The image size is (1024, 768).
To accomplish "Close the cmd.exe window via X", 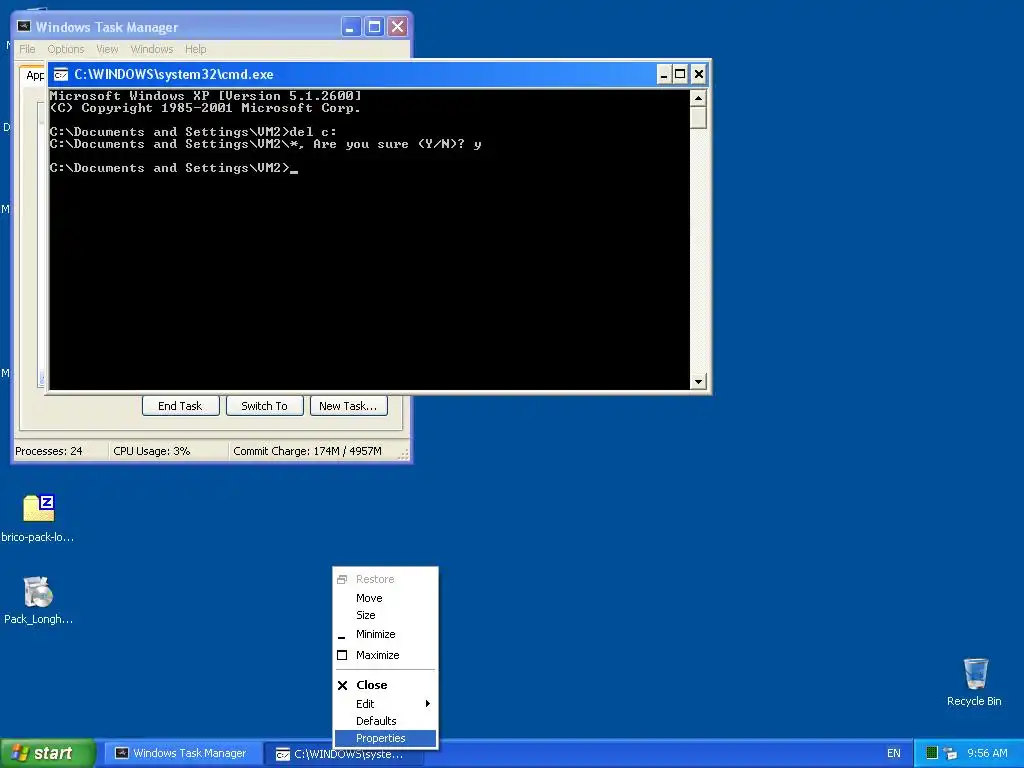I will click(698, 74).
